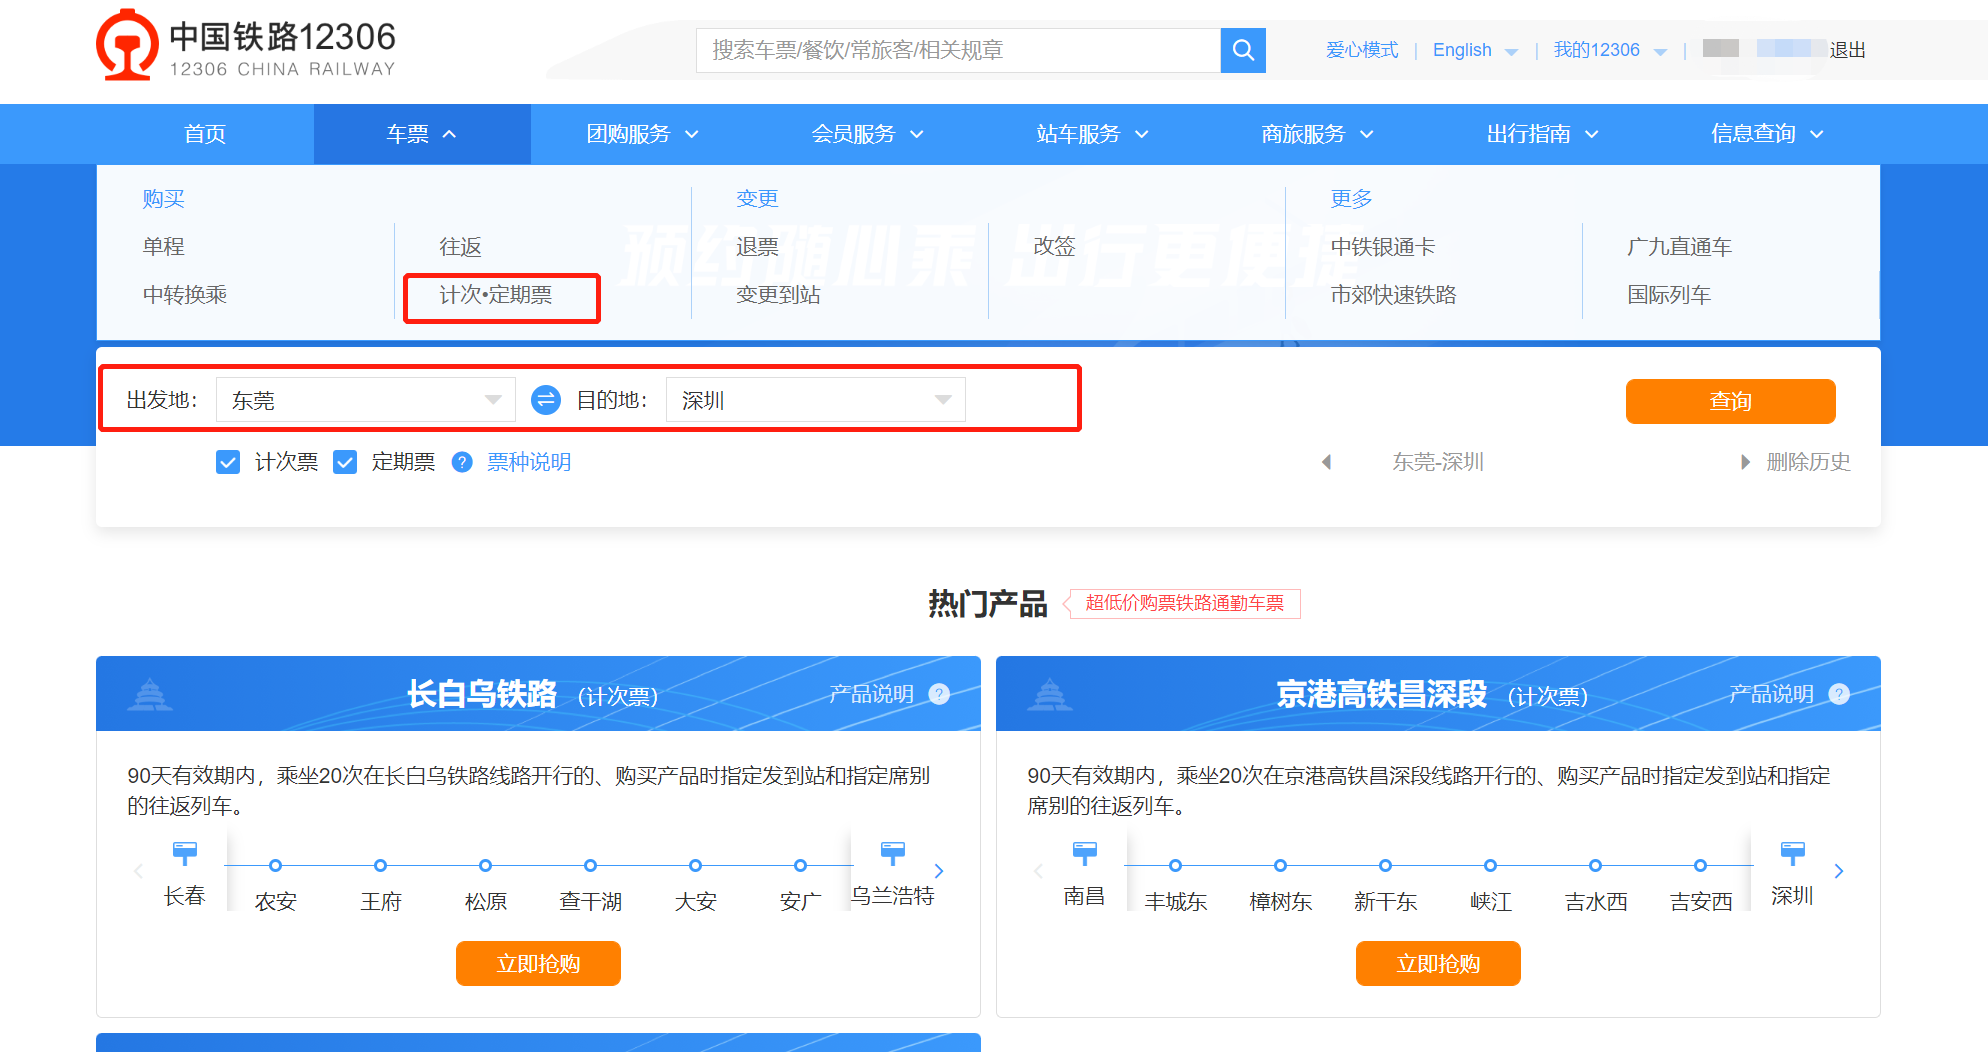Go back in 长白乌铁路 station list
This screenshot has width=1988, height=1052.
pos(138,871)
